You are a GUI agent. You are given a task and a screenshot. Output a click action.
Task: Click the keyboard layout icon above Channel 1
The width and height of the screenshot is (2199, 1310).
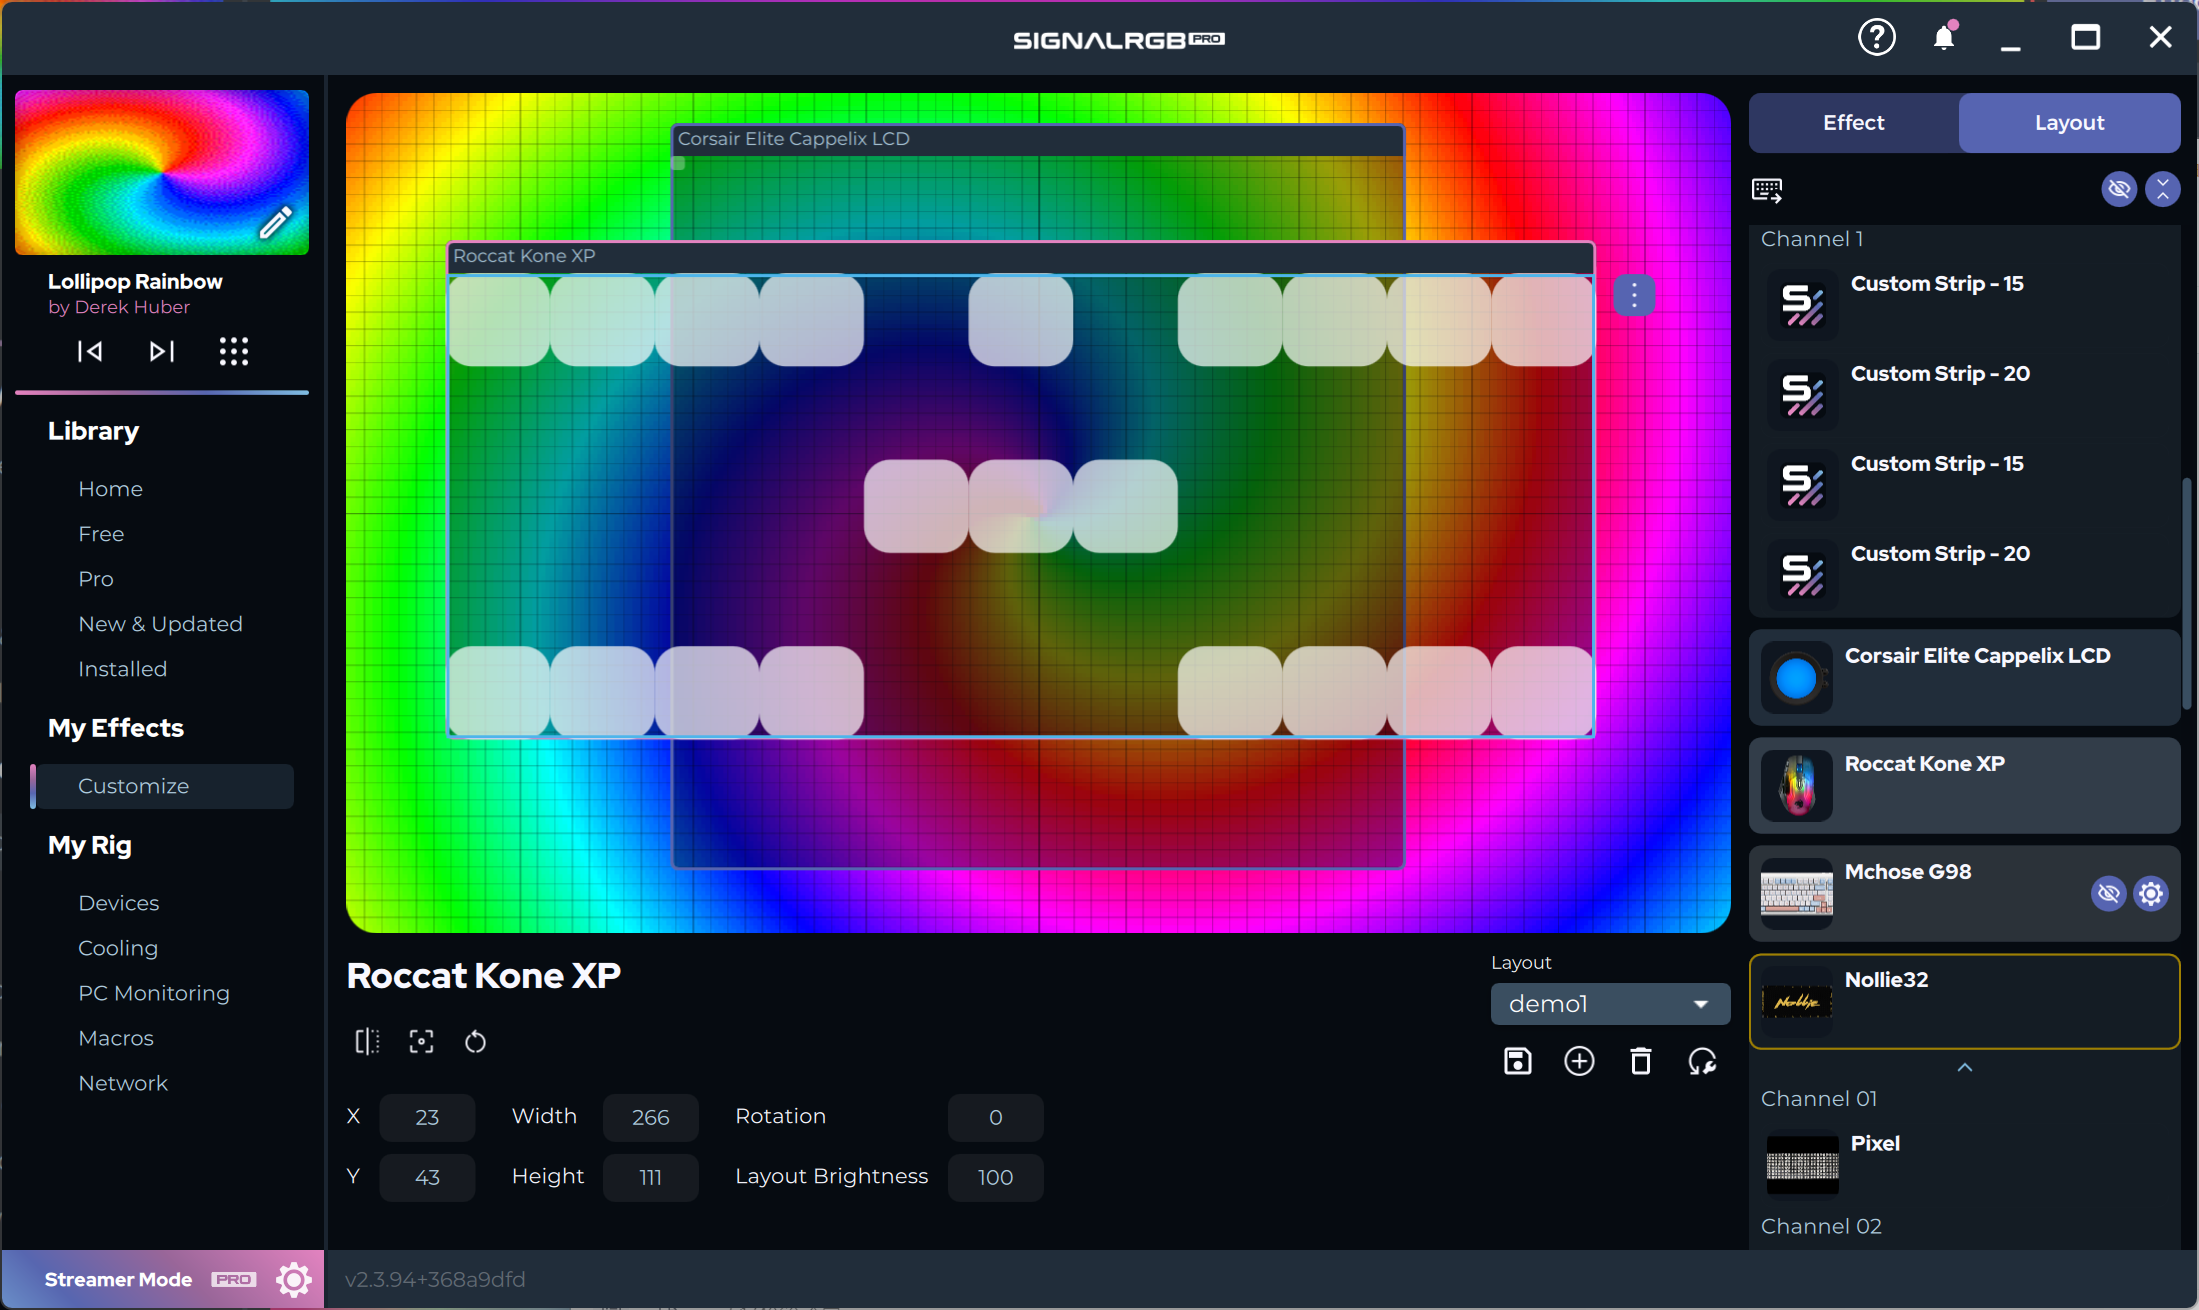[1767, 190]
